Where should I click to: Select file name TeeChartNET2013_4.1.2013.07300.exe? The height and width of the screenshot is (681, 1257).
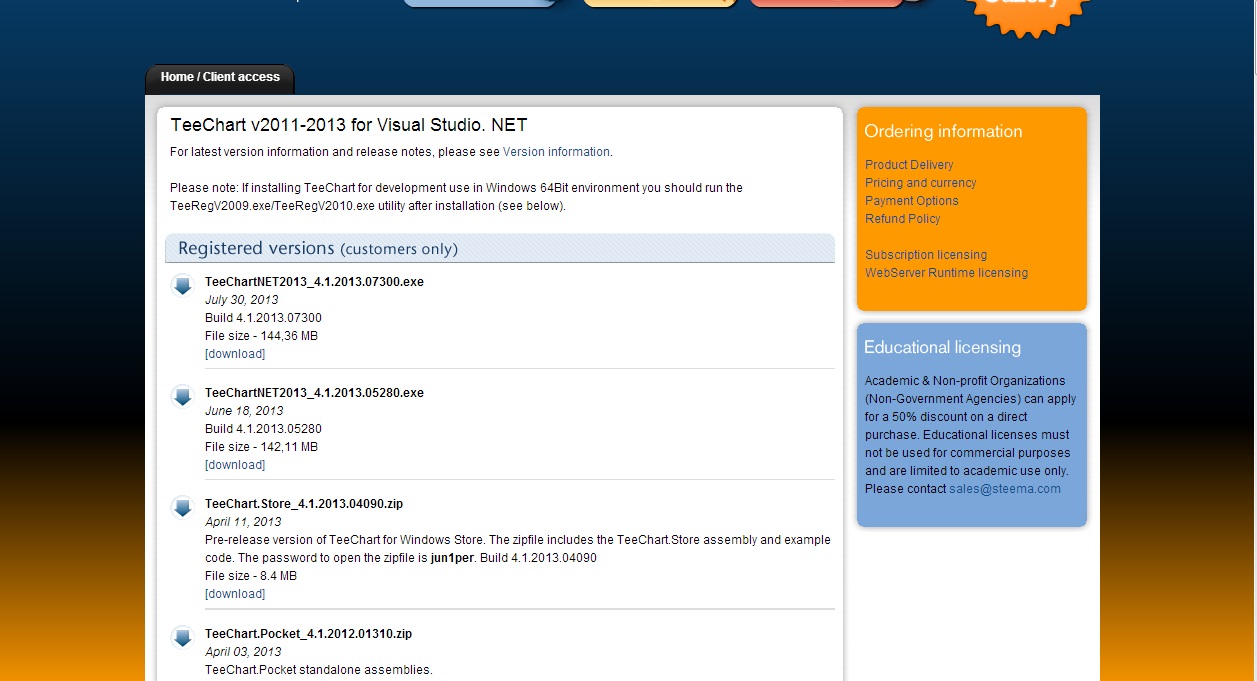click(314, 282)
